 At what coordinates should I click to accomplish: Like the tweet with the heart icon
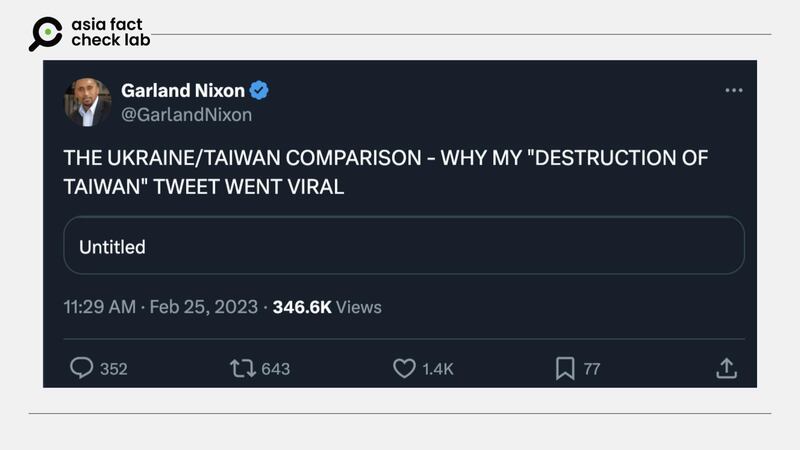pos(403,368)
